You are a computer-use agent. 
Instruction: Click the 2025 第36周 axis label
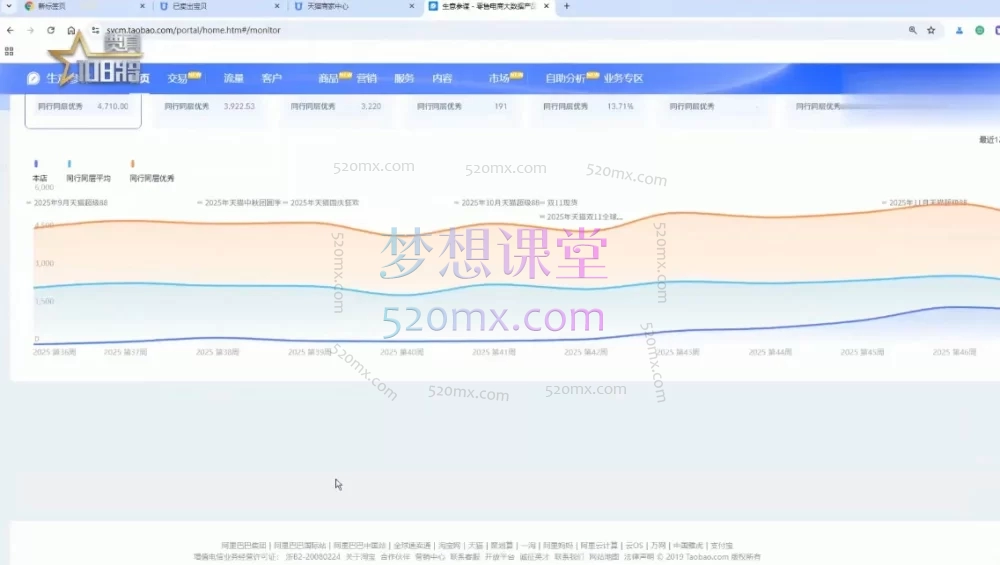click(54, 352)
